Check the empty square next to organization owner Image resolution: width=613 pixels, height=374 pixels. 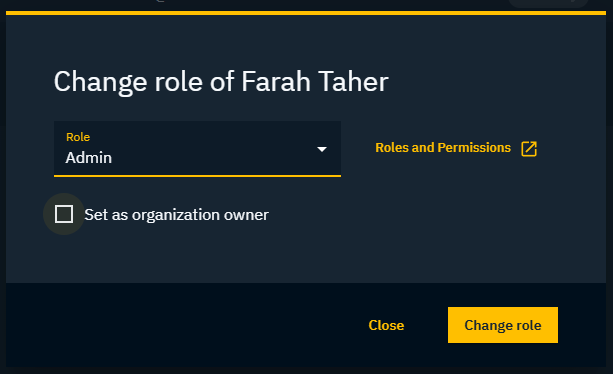64,214
